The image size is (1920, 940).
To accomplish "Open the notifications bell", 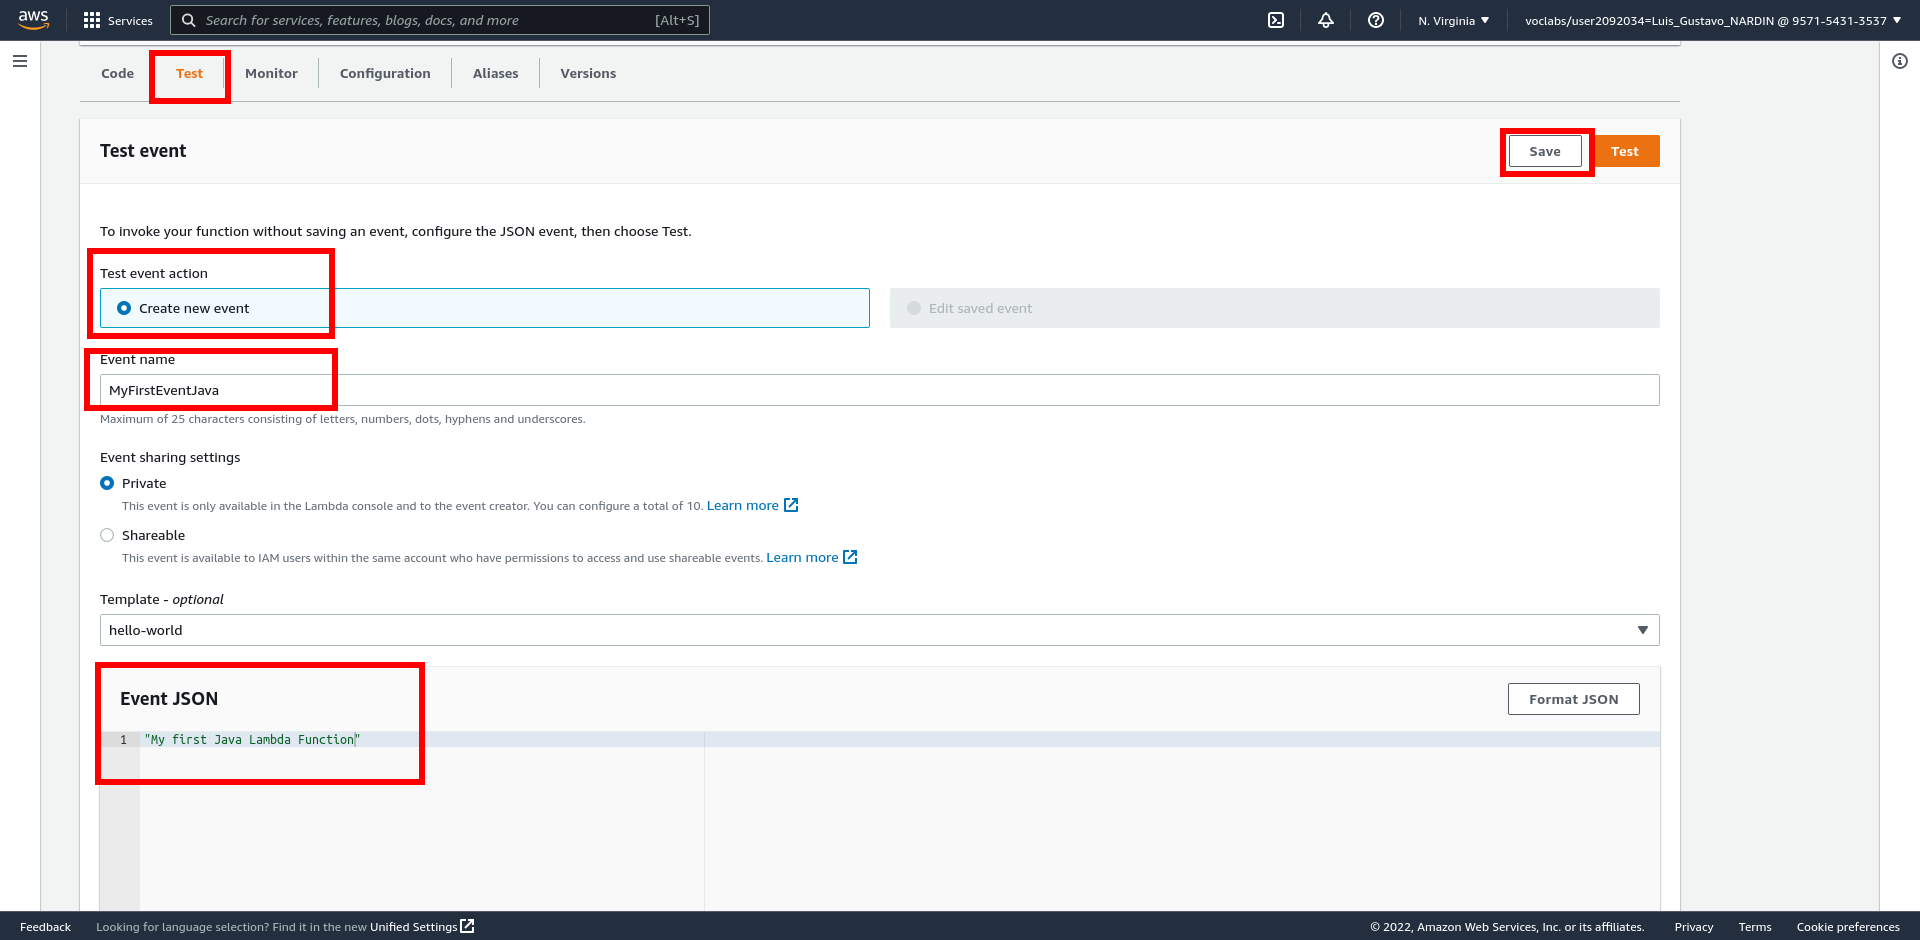I will (x=1326, y=20).
